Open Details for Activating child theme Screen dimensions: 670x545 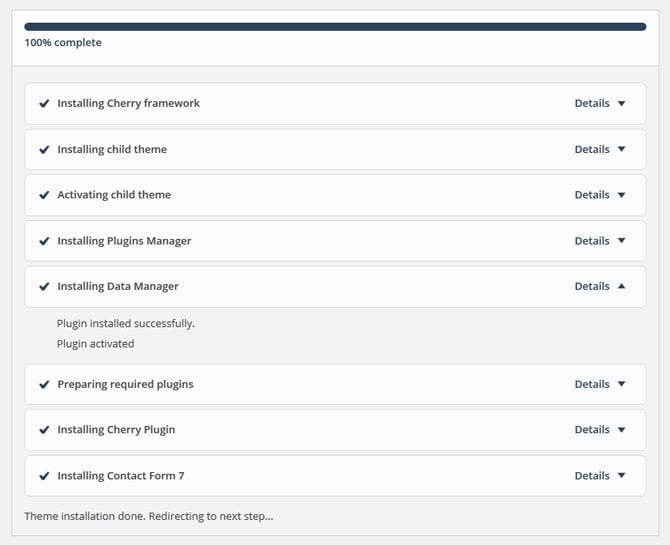tap(592, 195)
